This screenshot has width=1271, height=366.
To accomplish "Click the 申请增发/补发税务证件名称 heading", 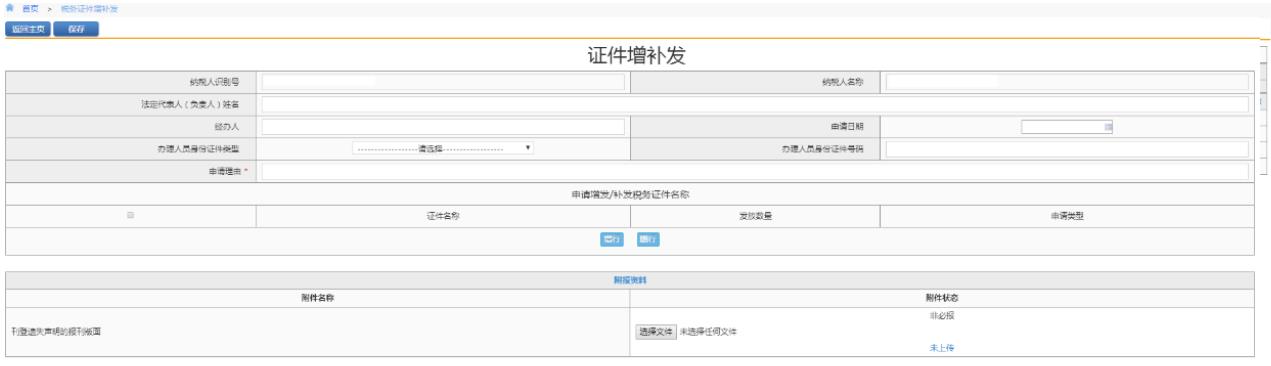I will point(629,194).
